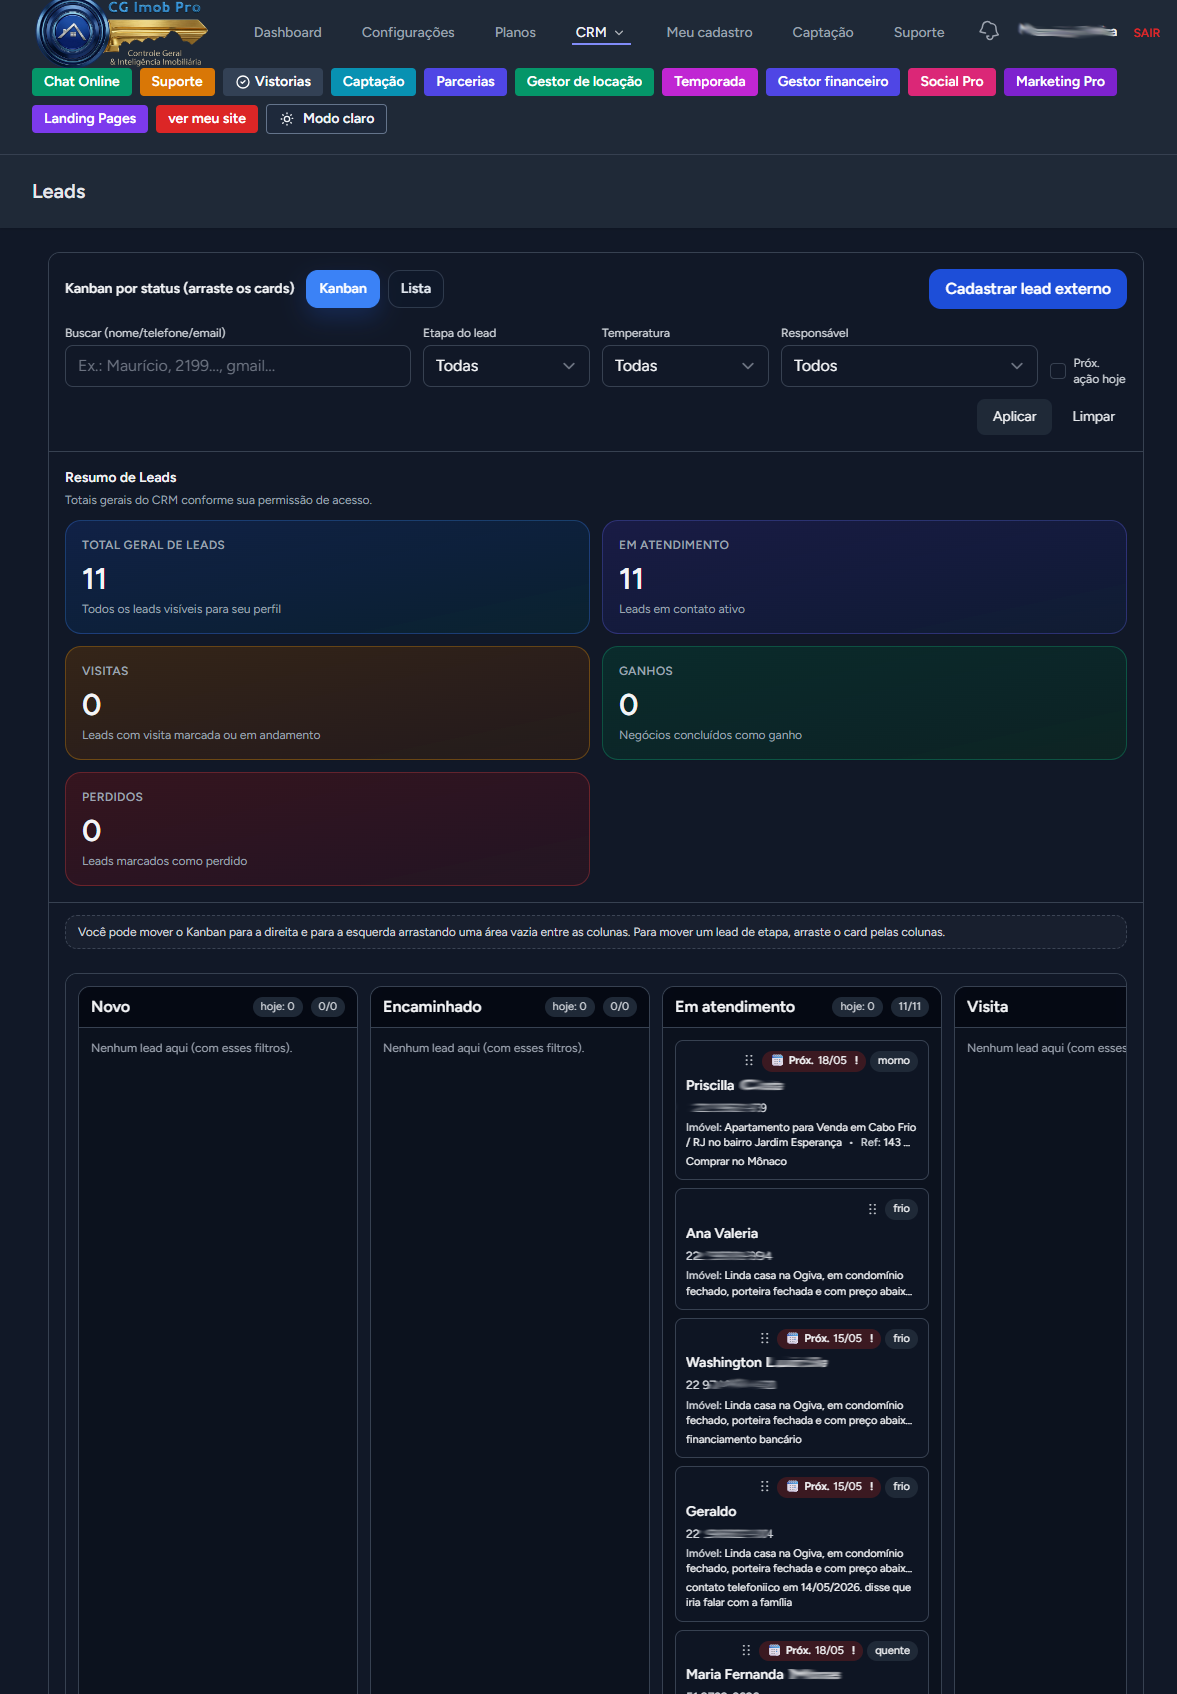
Task: Click the orange Suporte button
Action: [x=177, y=82]
